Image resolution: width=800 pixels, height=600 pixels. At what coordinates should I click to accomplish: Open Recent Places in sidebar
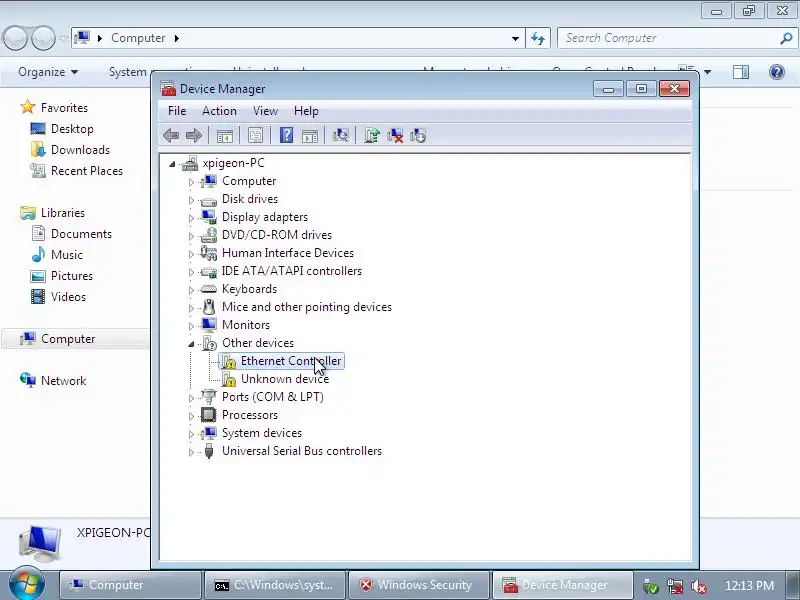87,171
